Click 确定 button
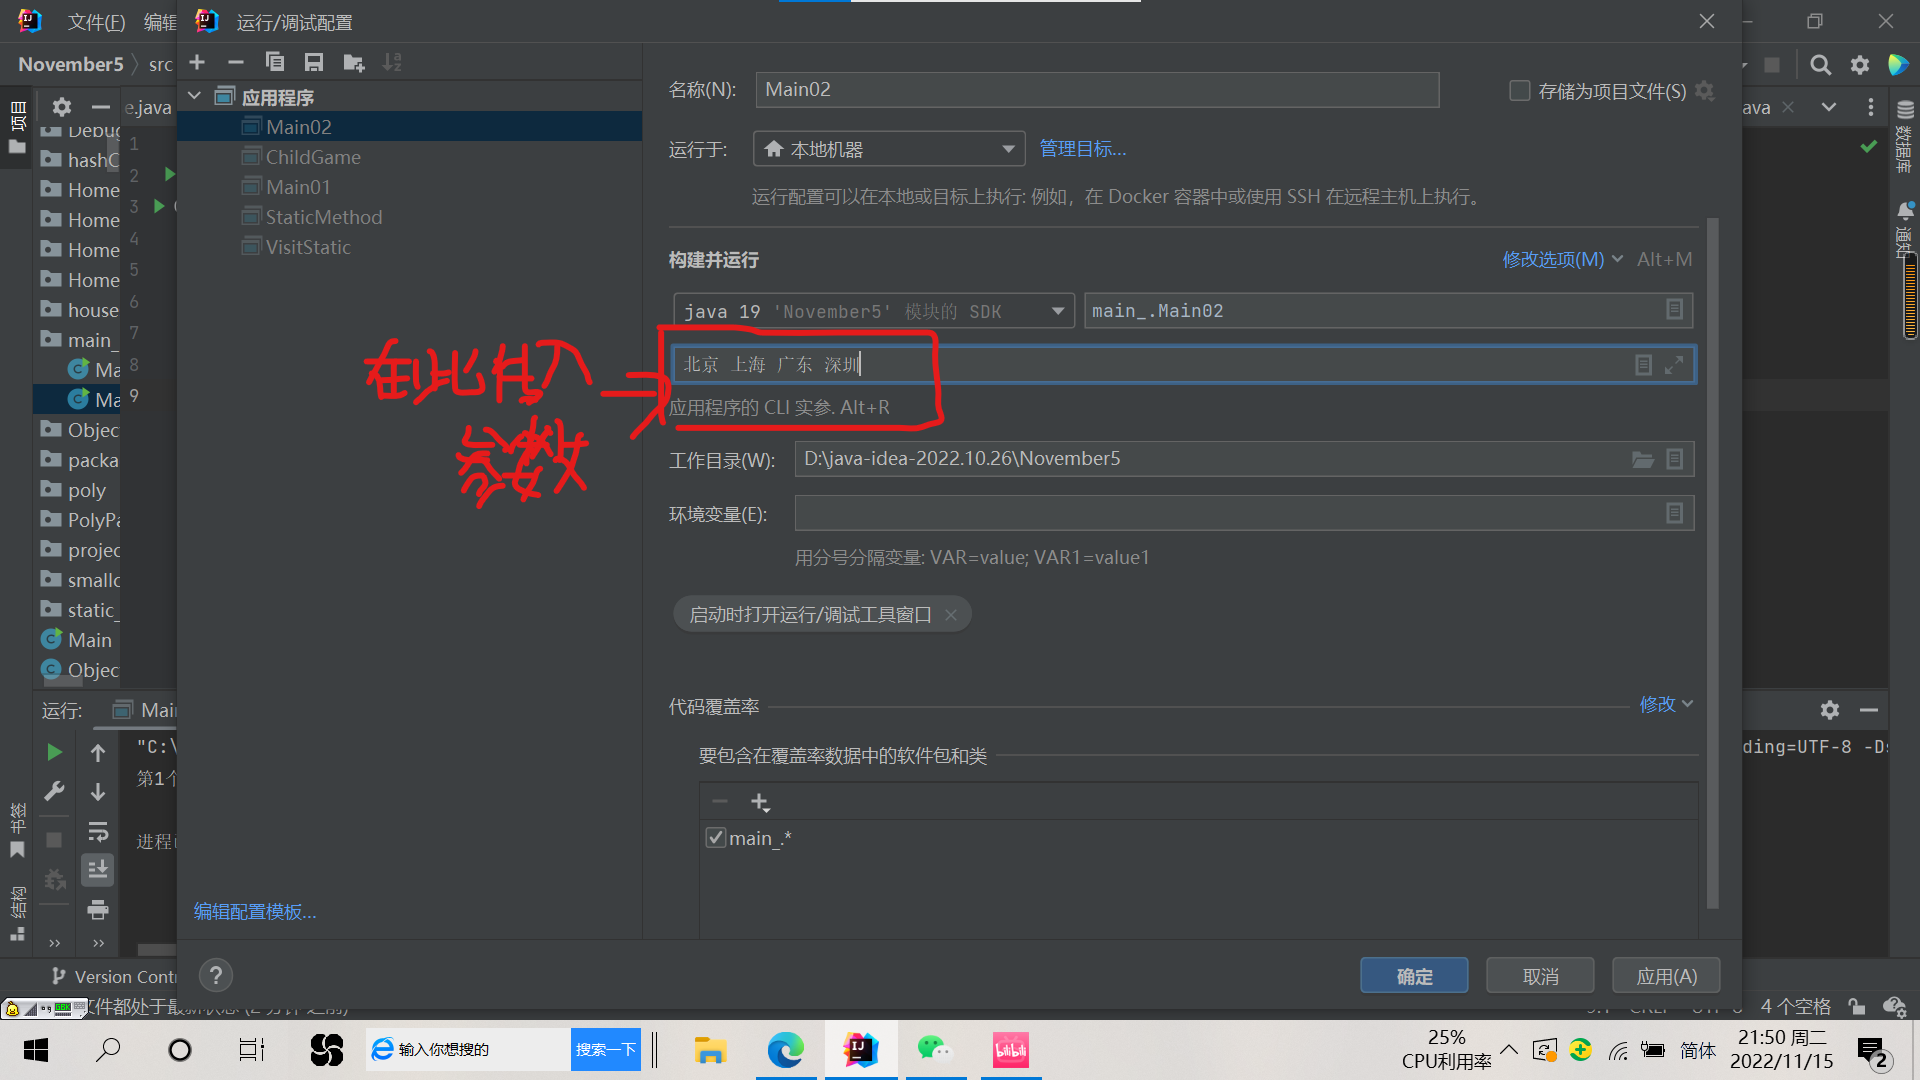This screenshot has width=1920, height=1080. (1414, 976)
